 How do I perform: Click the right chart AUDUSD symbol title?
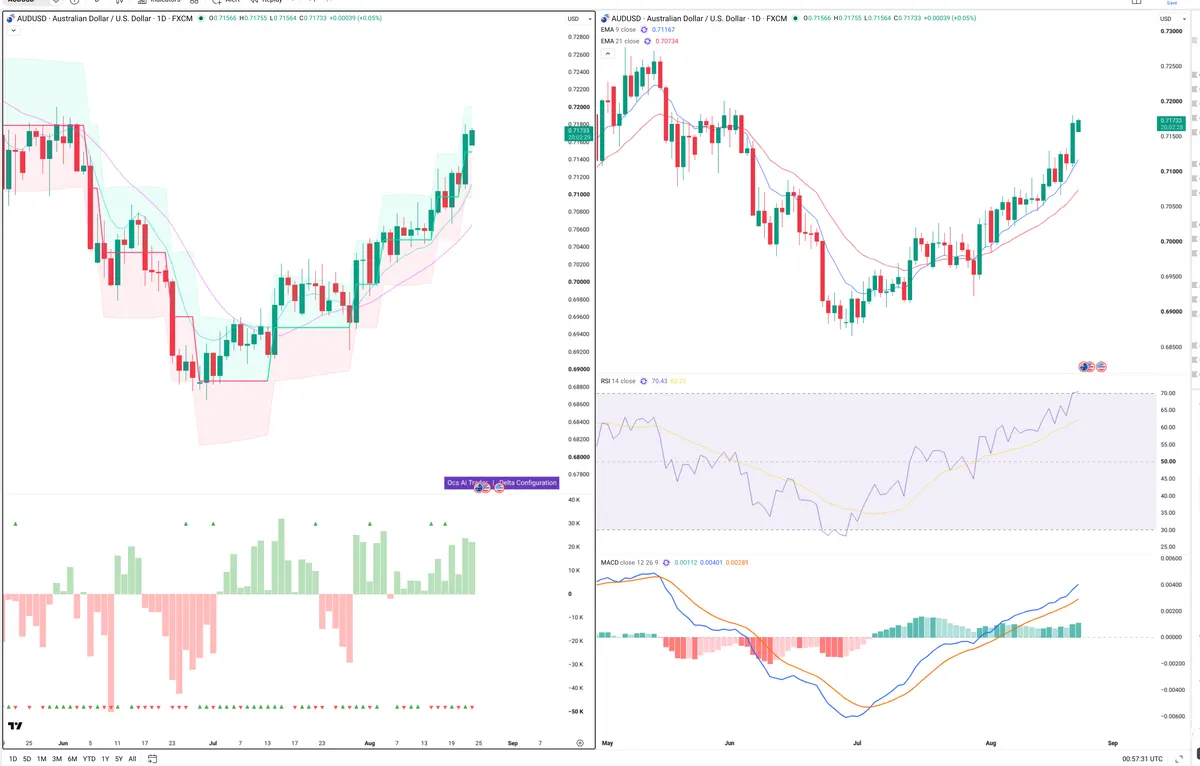(699, 18)
